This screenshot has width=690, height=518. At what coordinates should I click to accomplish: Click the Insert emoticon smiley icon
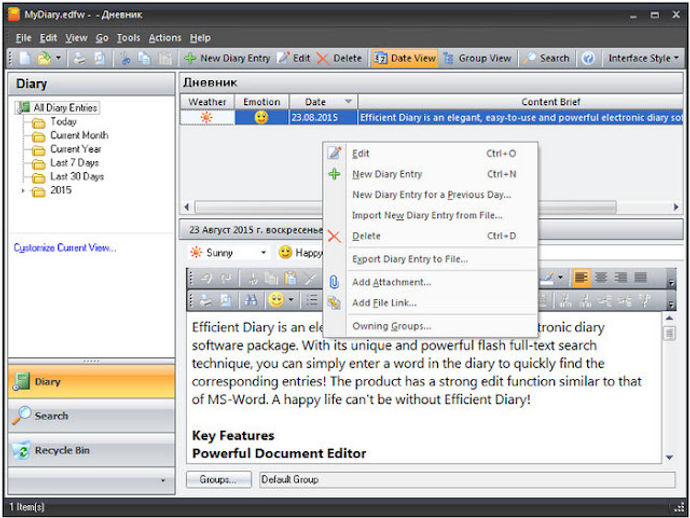click(x=276, y=301)
